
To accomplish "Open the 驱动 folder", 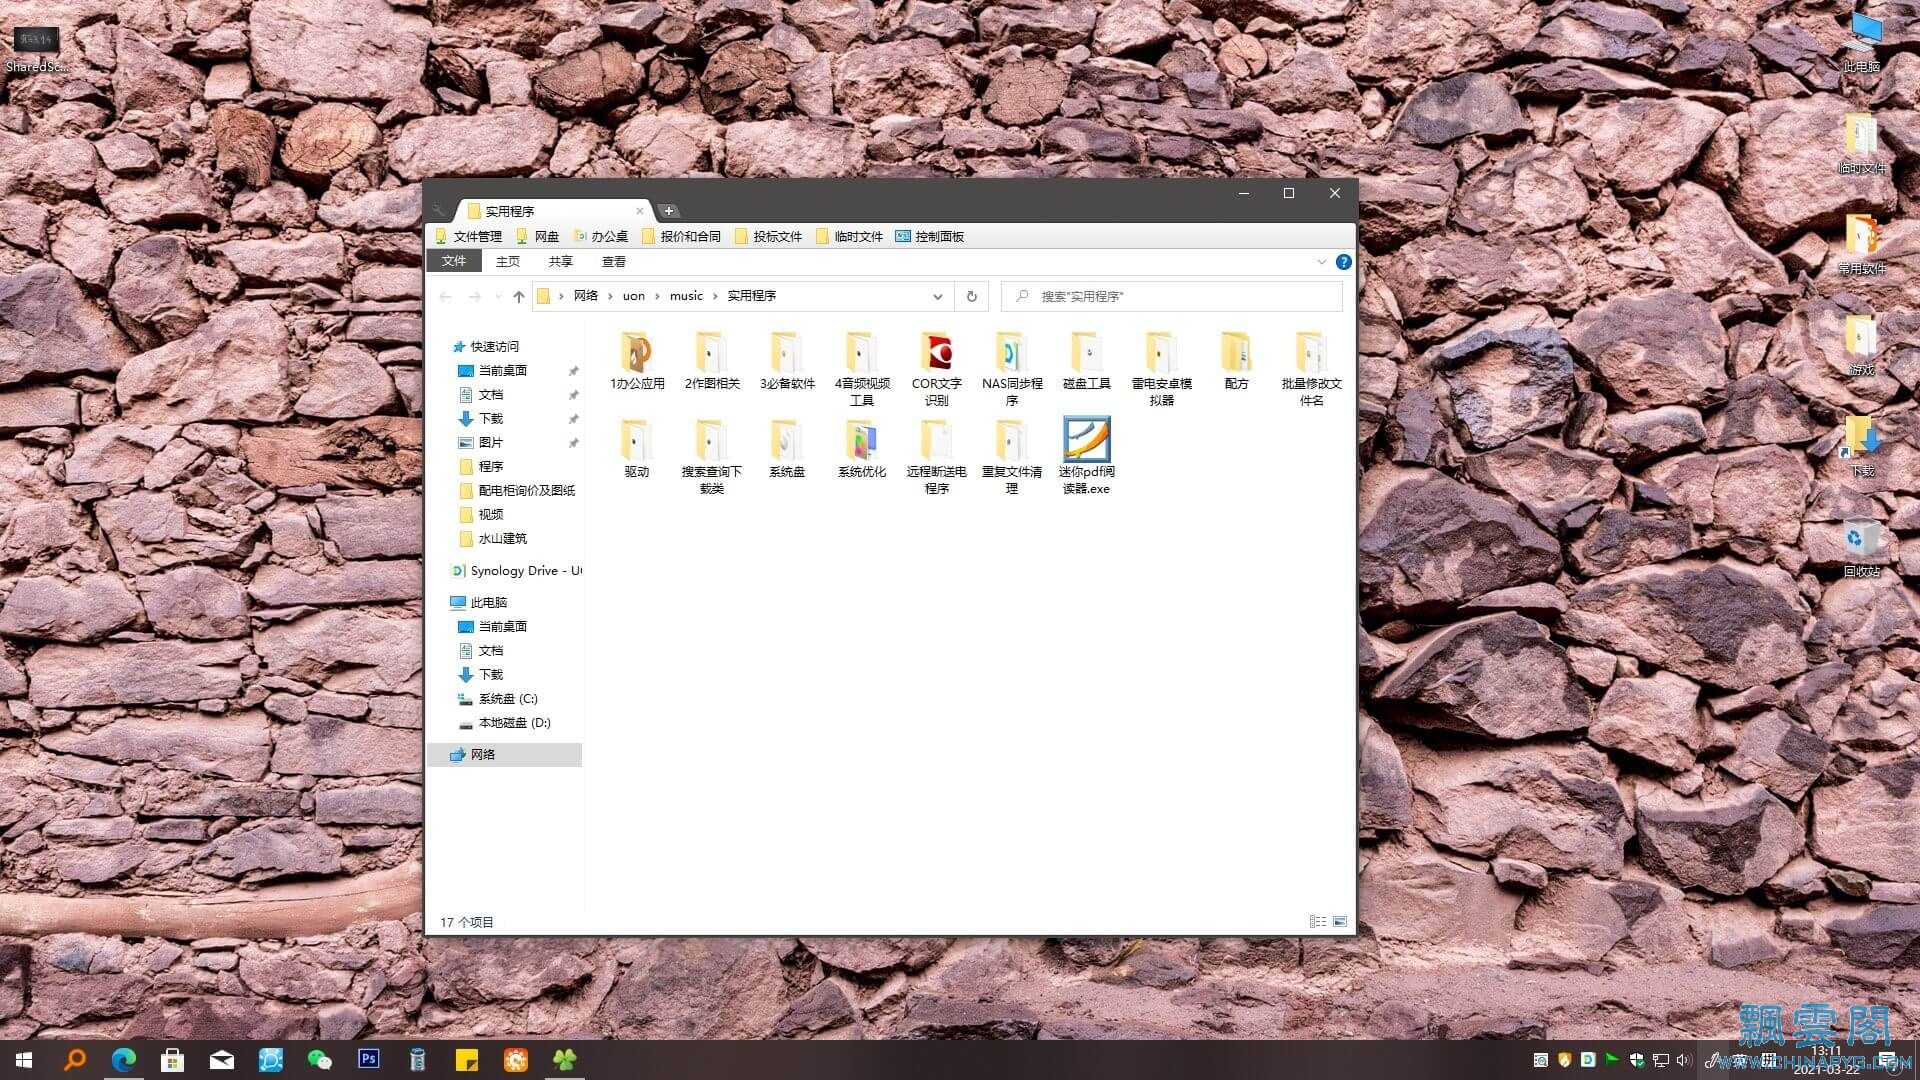I will tap(637, 449).
